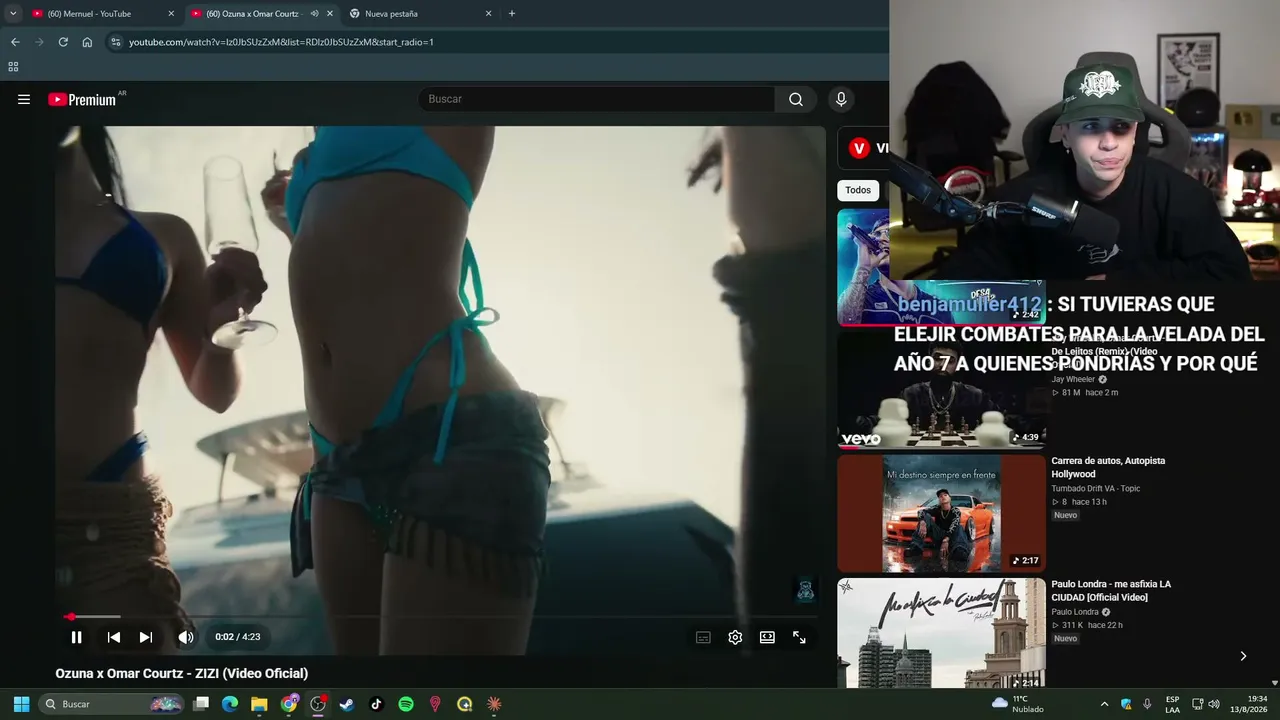Screen dimensions: 1280x720
Task: Open the Carrera de autos thumbnail
Action: 941,514
